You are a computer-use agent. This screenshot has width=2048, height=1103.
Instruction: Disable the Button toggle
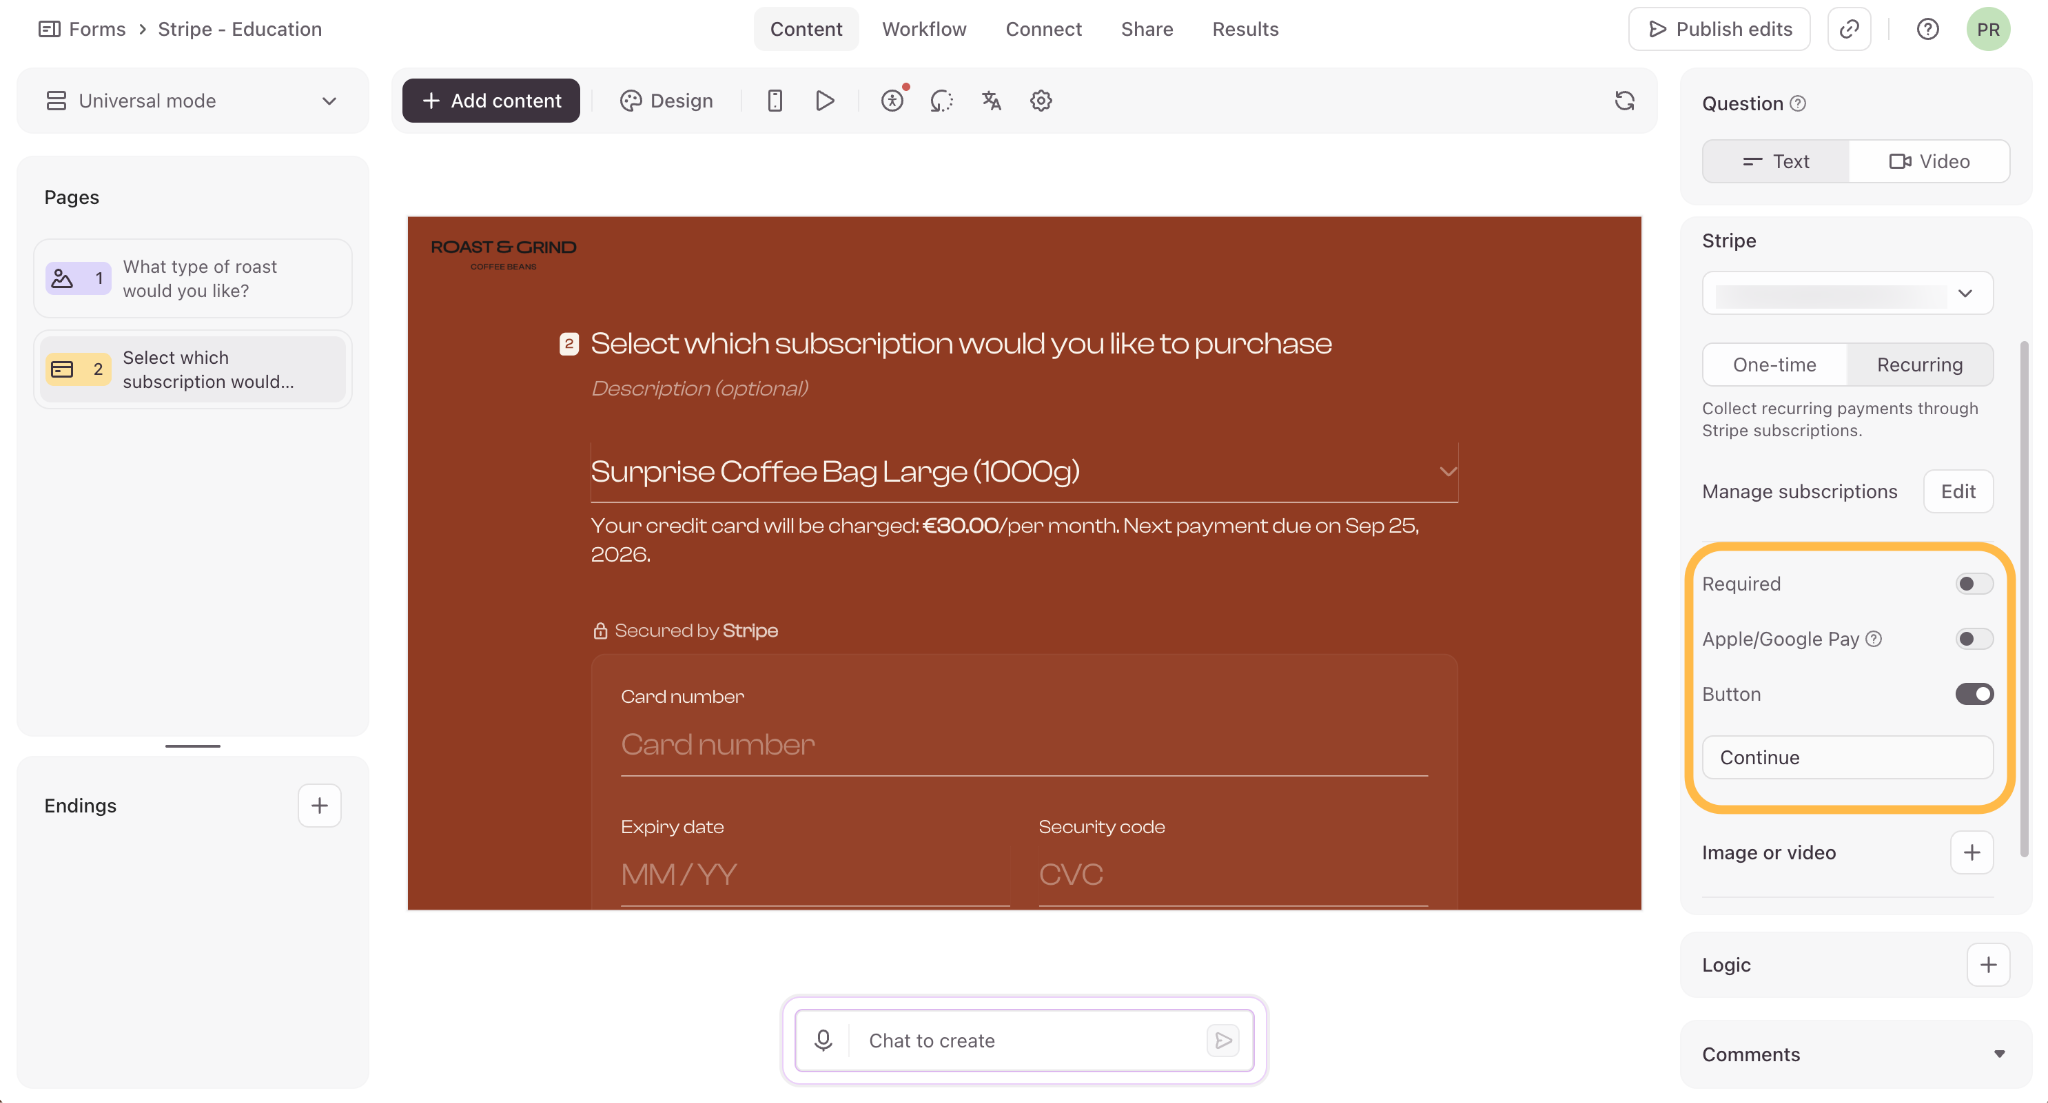coord(1974,694)
